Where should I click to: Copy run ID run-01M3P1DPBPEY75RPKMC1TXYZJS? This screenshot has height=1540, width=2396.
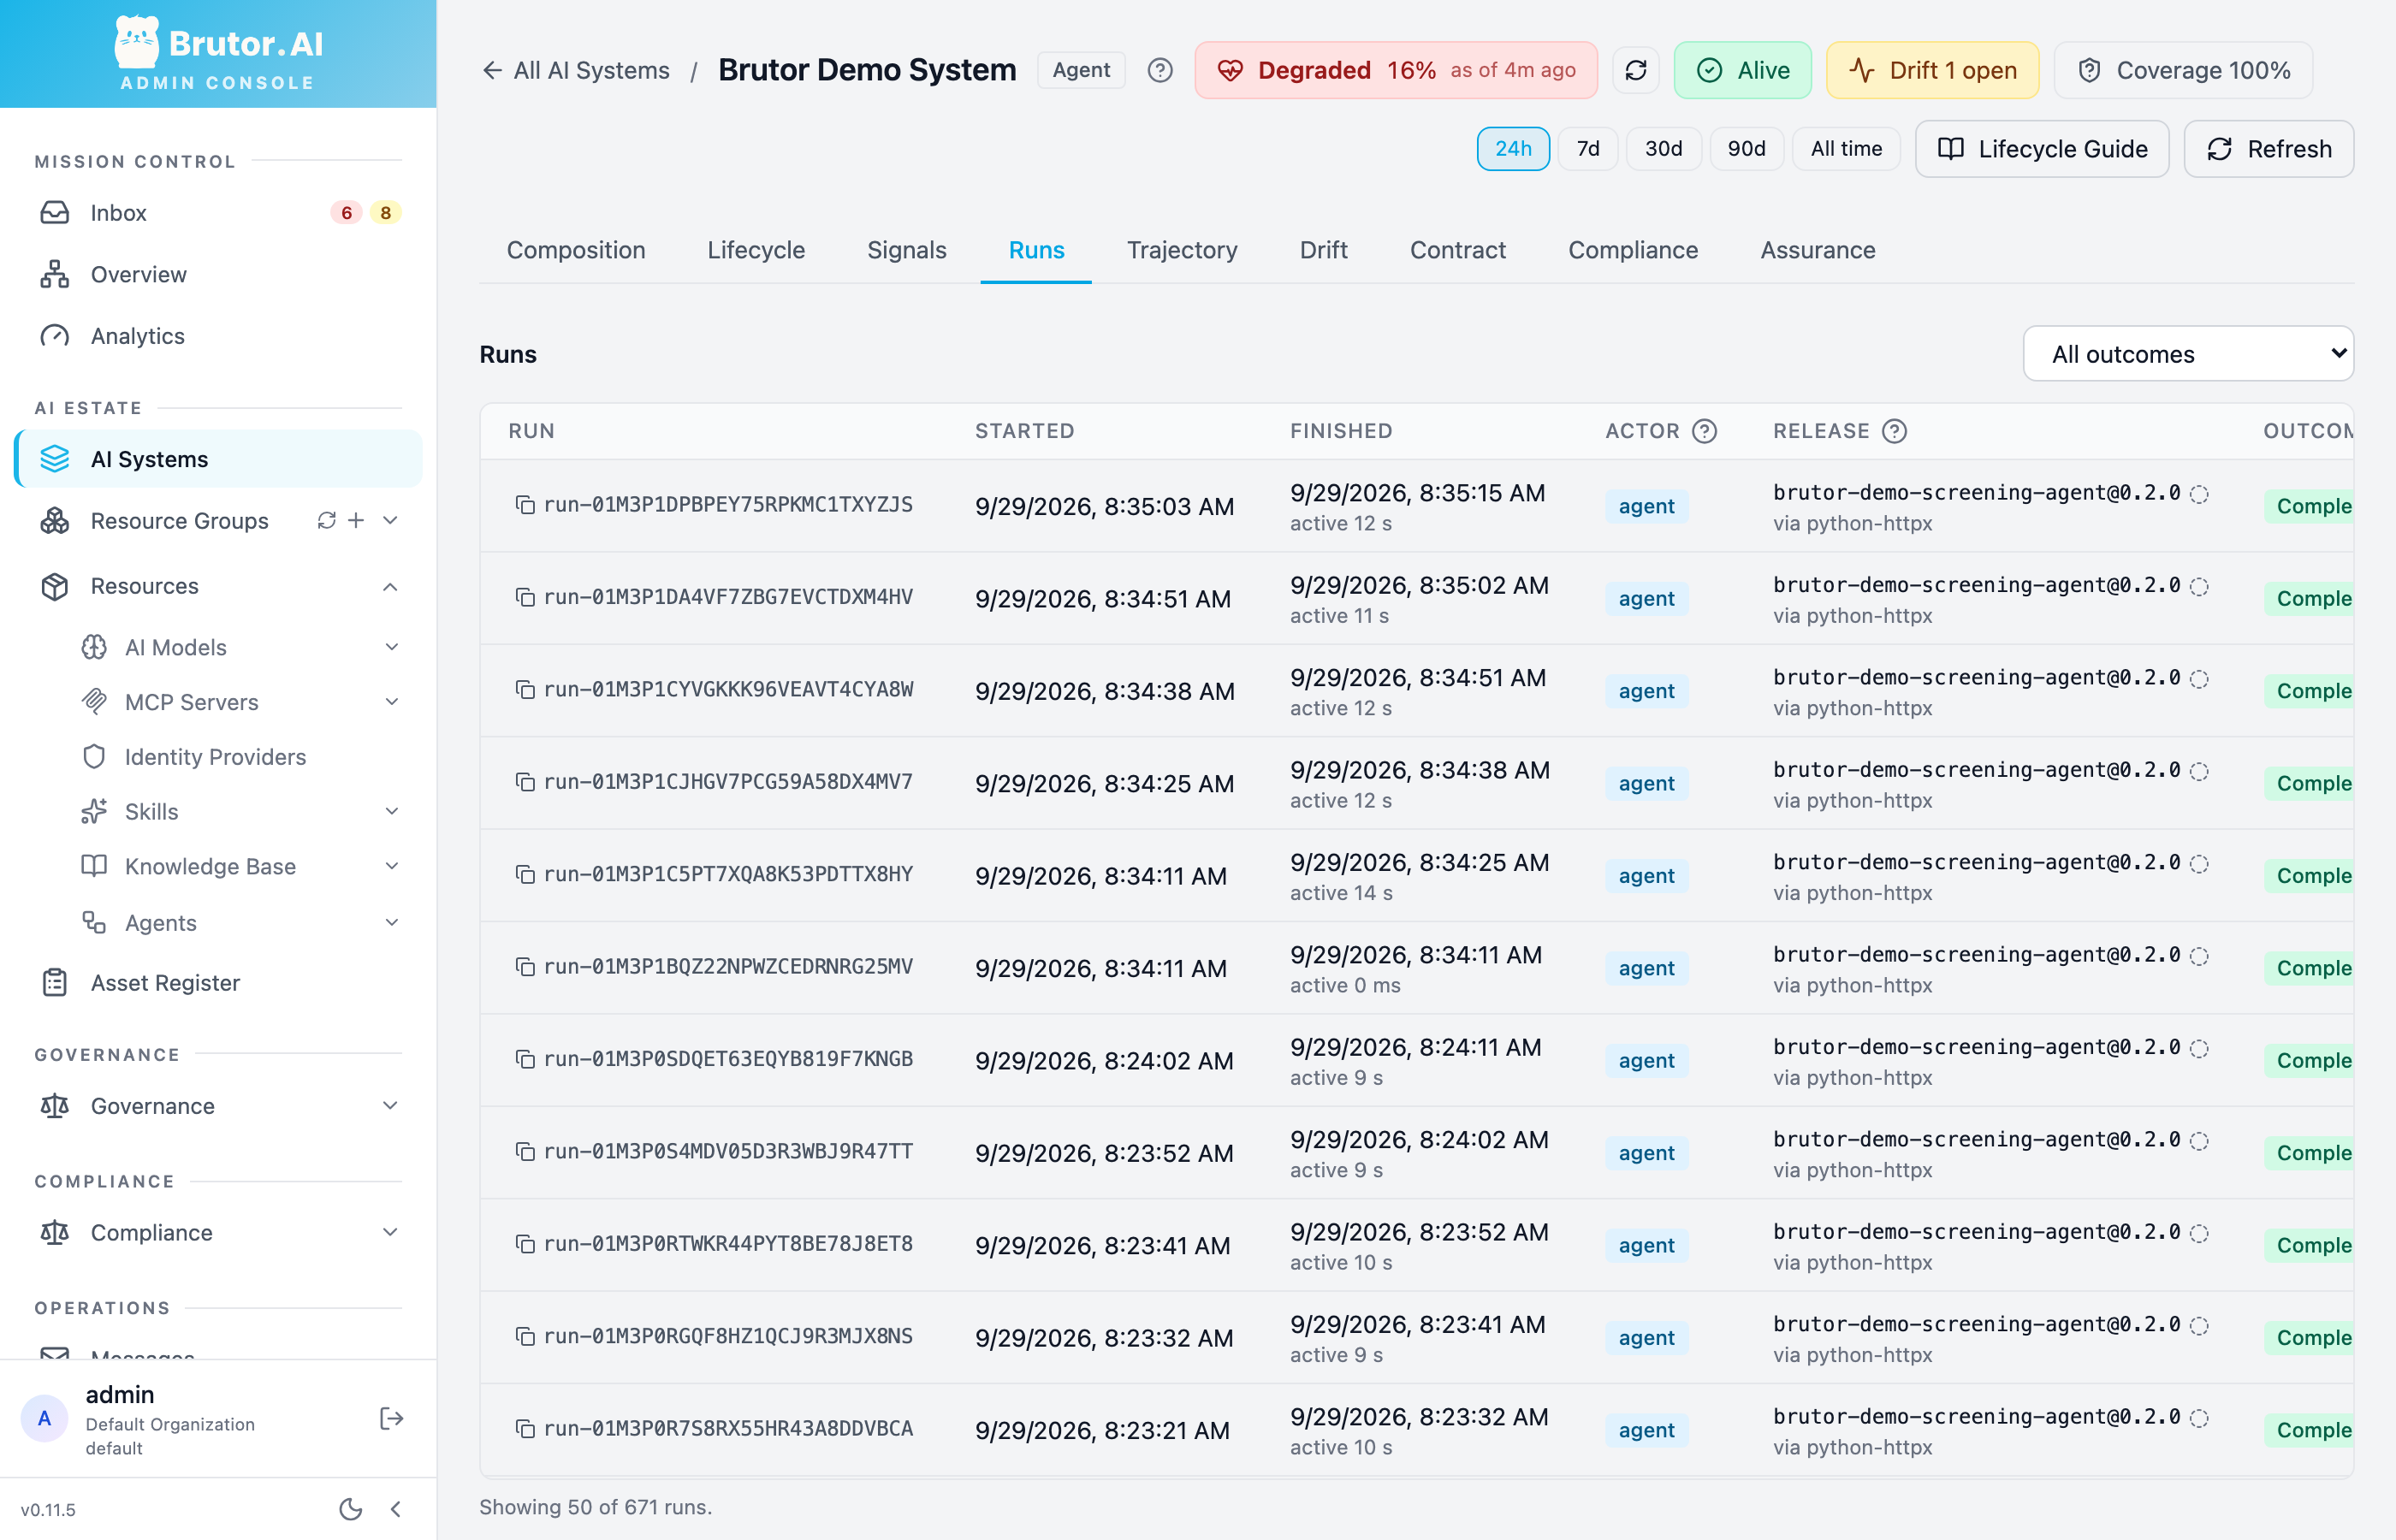[x=524, y=505]
